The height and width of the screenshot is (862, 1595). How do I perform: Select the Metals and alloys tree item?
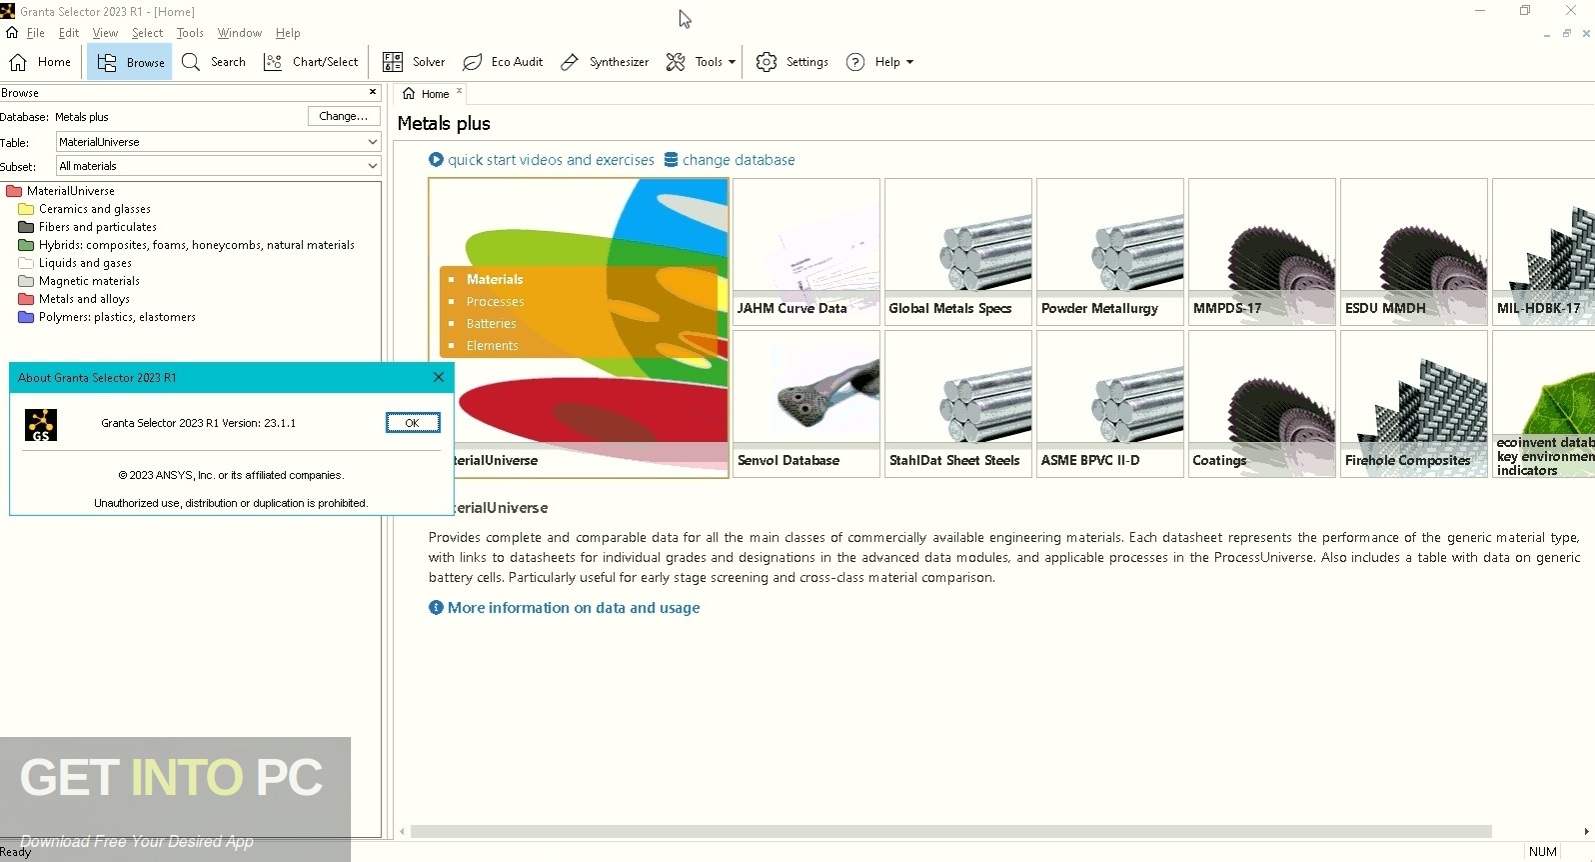tap(84, 299)
